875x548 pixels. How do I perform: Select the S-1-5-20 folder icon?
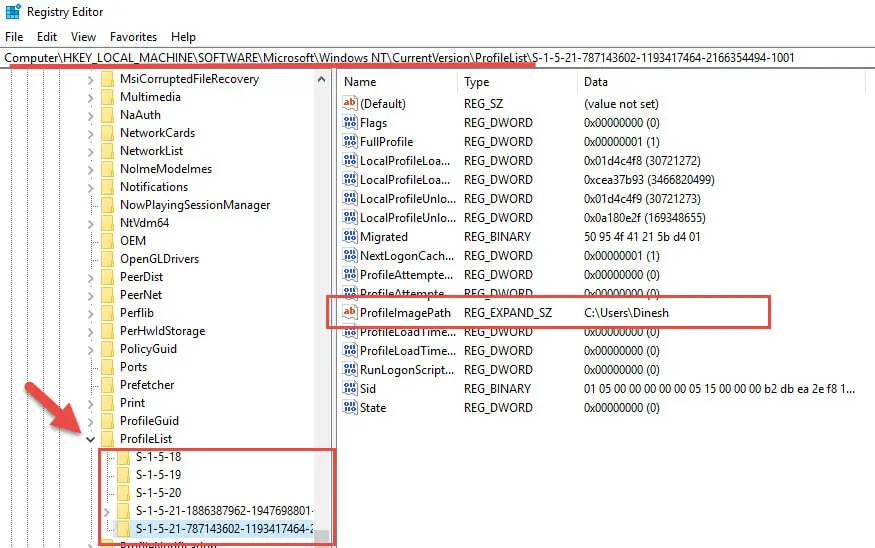(123, 493)
